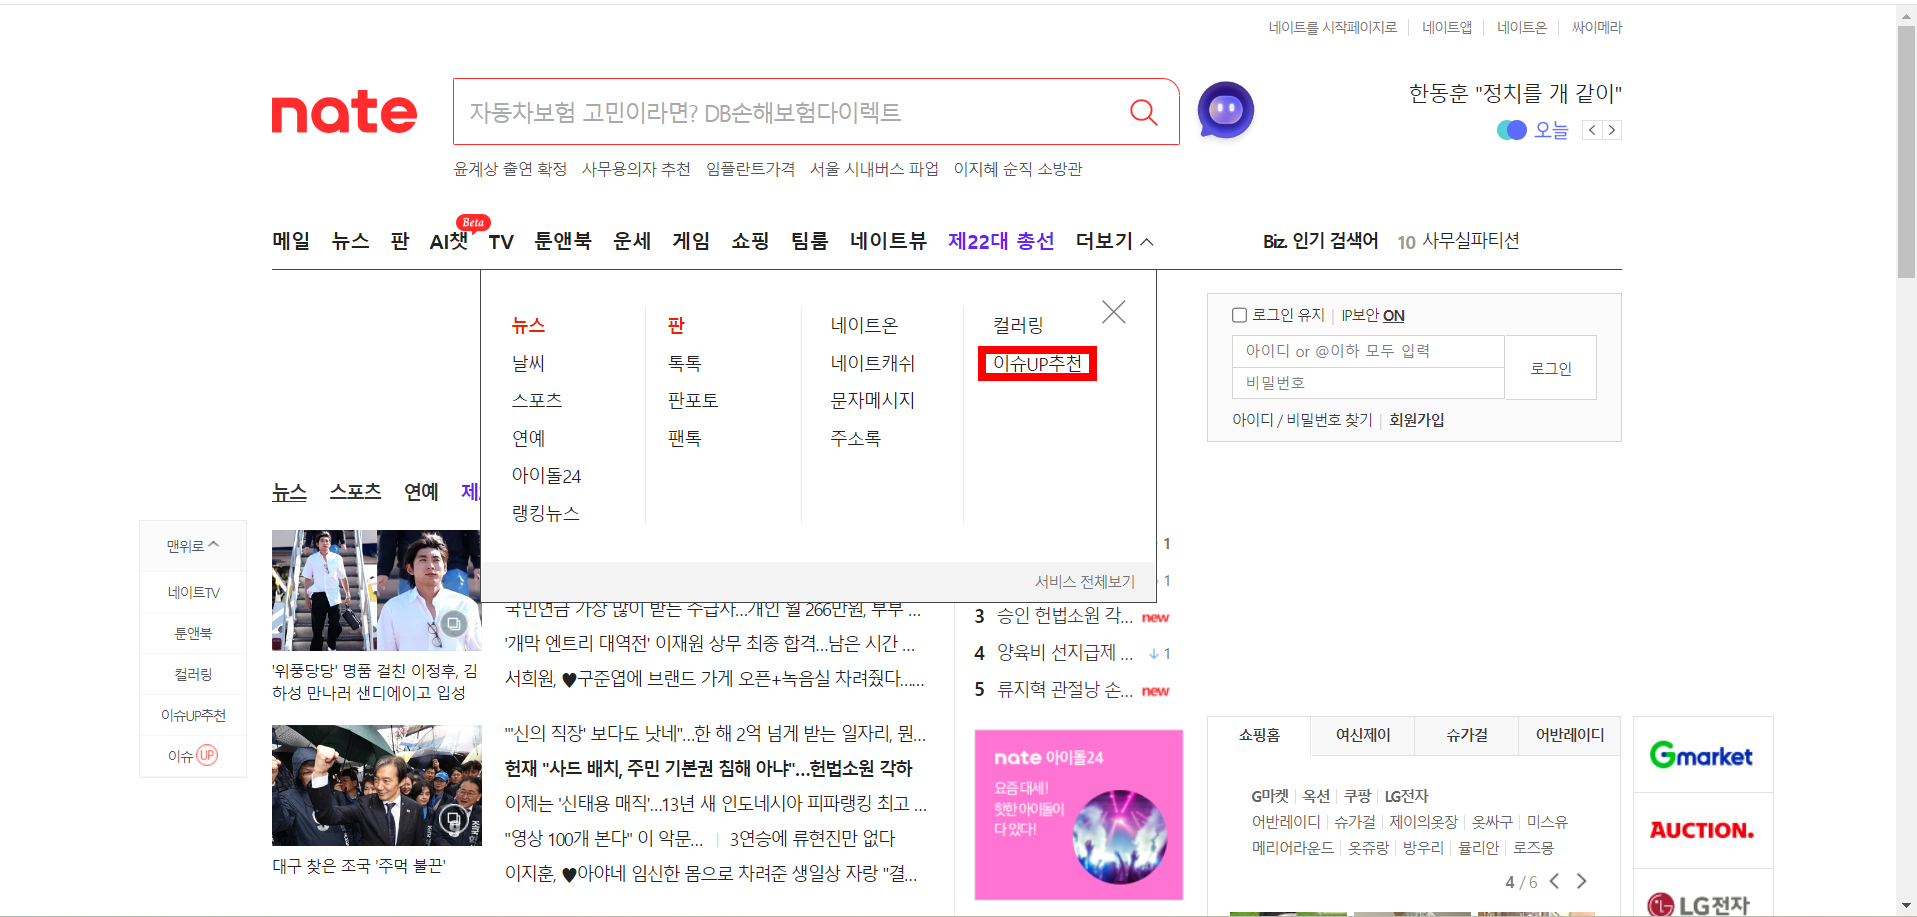Focus the 비밀번호 input field
Screen dimensions: 1917x917
[x=1368, y=383]
